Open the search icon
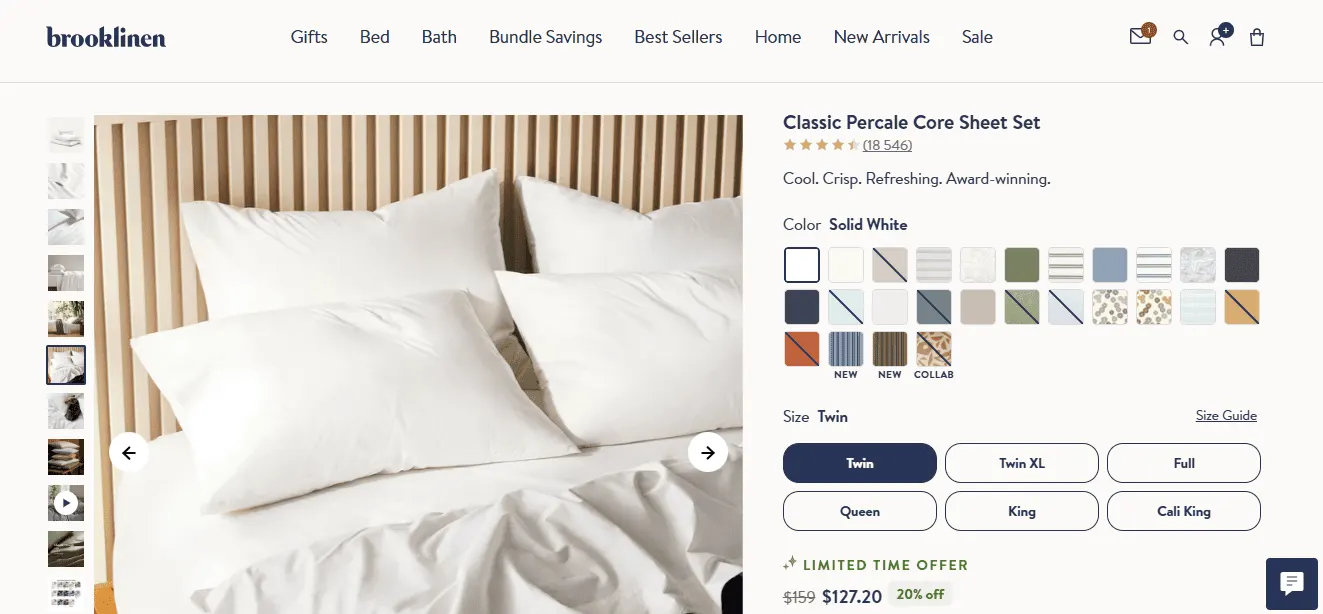The width and height of the screenshot is (1323, 614). click(1180, 37)
